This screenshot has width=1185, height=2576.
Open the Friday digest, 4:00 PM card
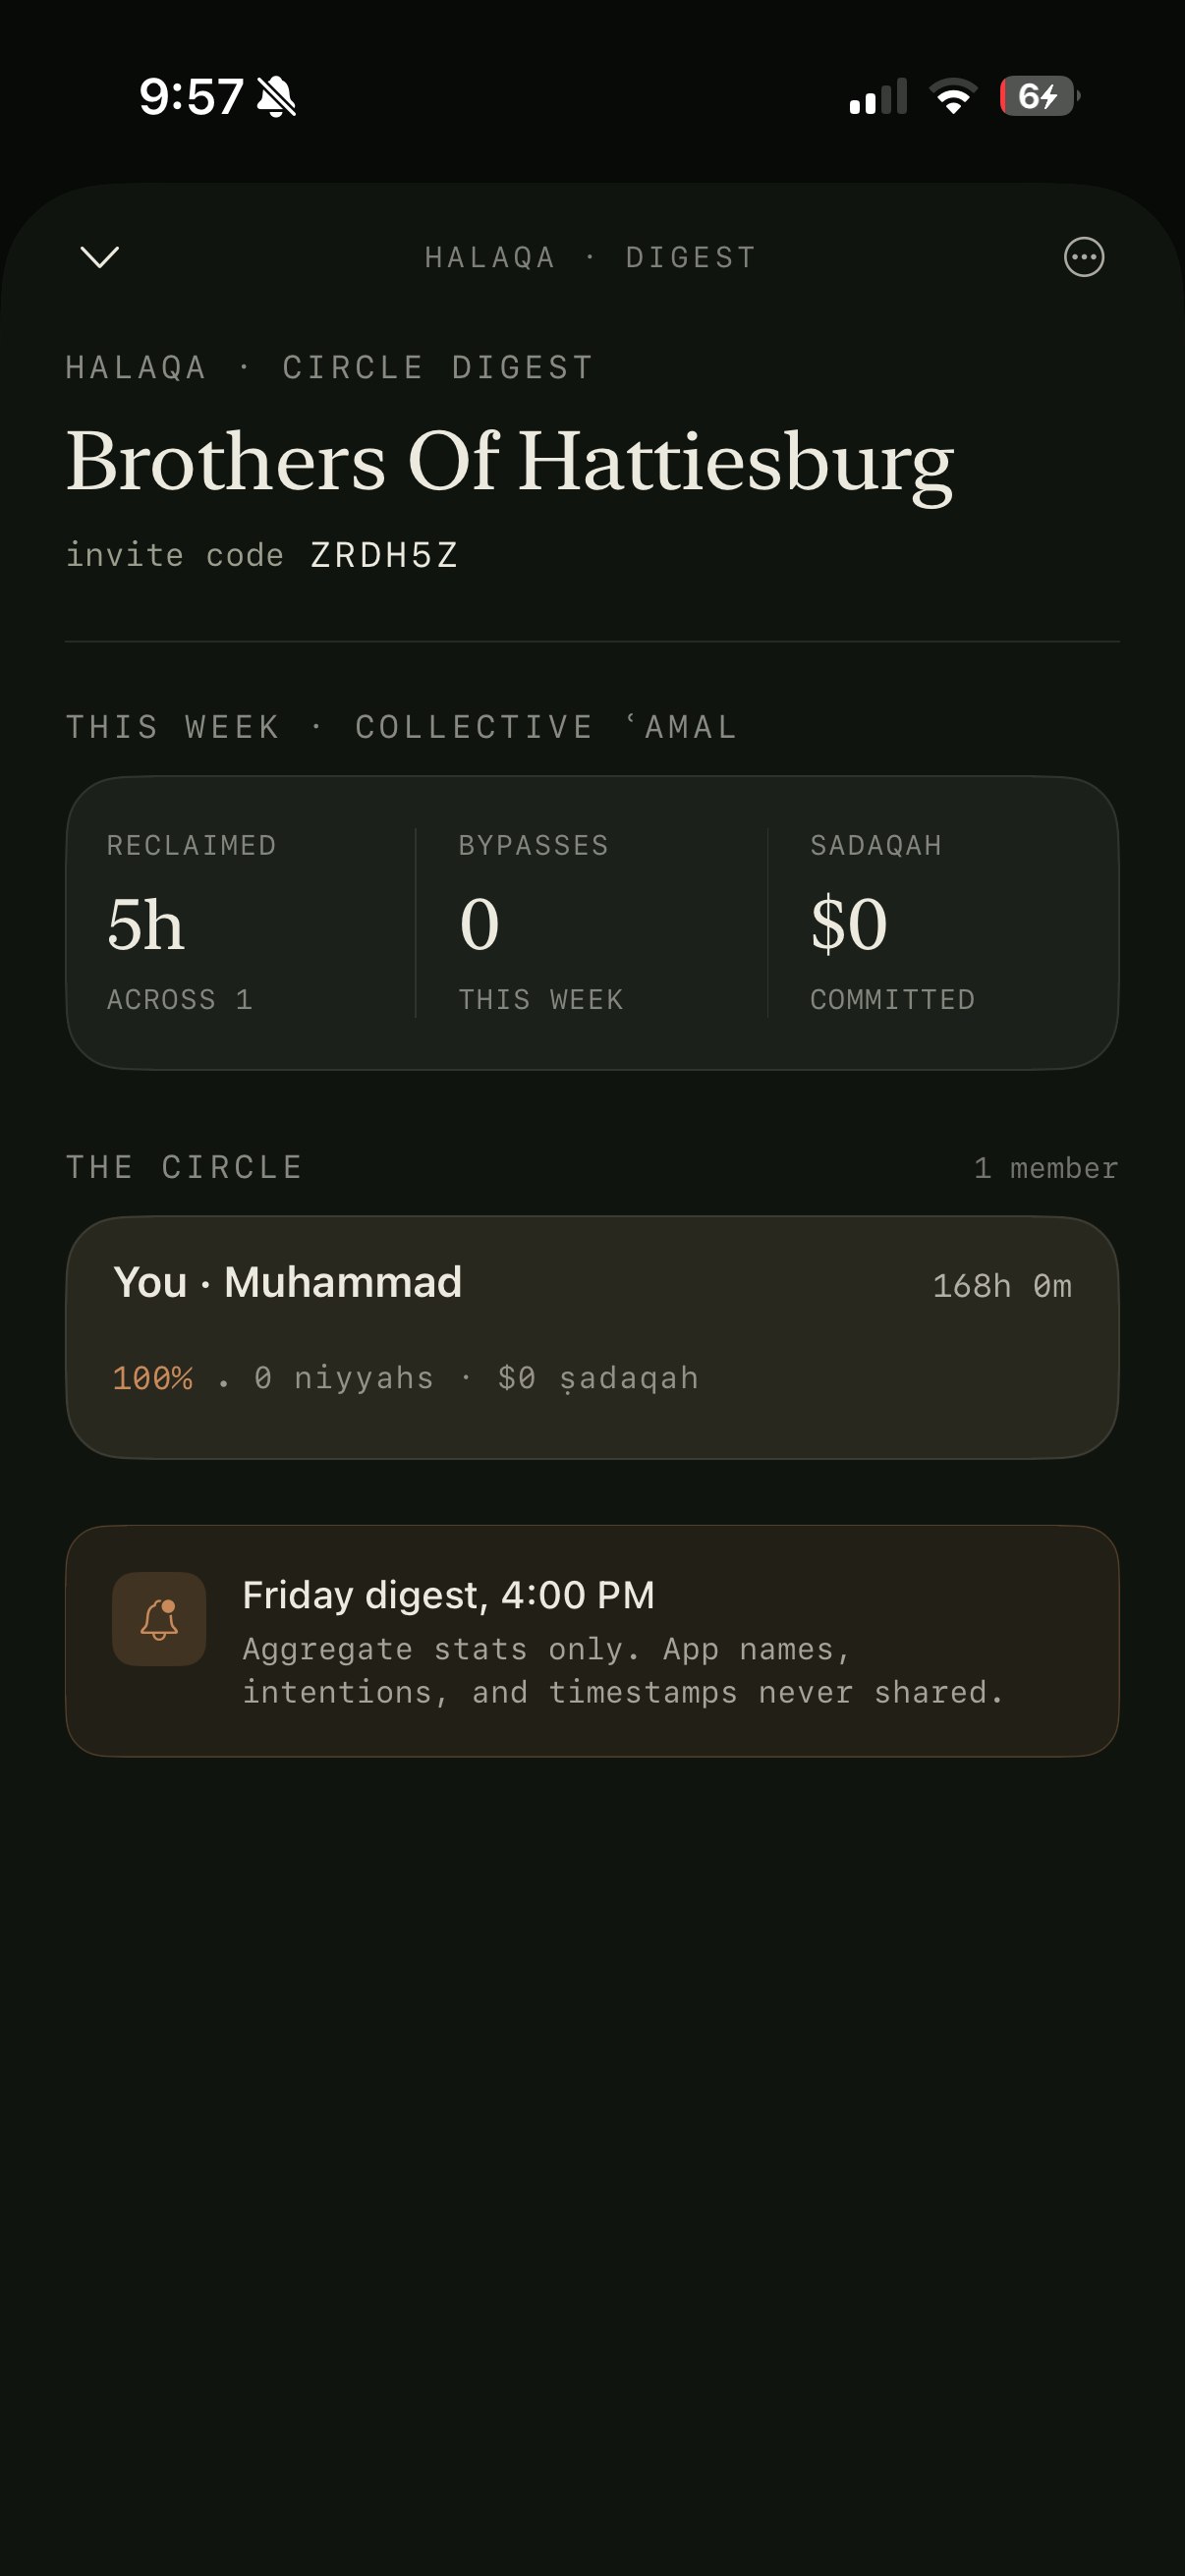(592, 1641)
